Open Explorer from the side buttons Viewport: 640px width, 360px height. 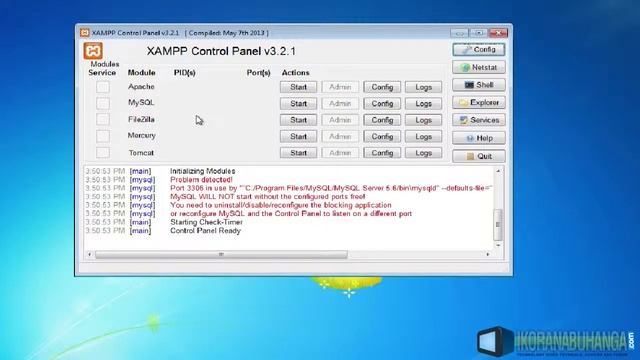pyautogui.click(x=479, y=102)
